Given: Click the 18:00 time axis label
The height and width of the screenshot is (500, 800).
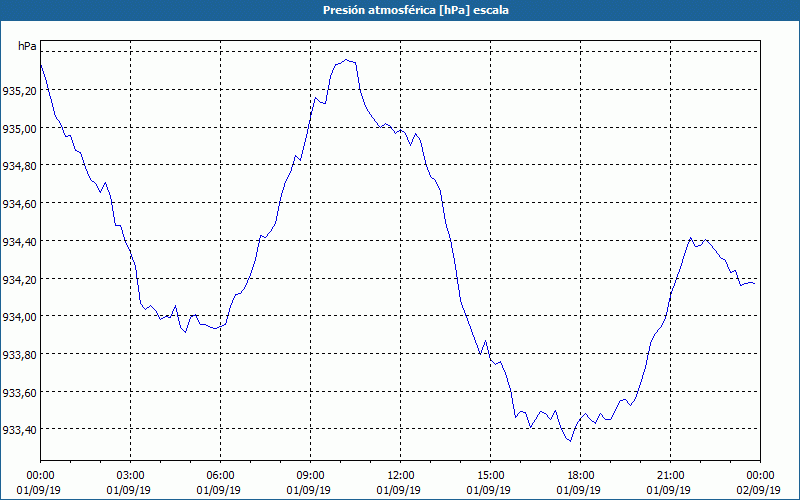Looking at the screenshot, I should coord(581,476).
